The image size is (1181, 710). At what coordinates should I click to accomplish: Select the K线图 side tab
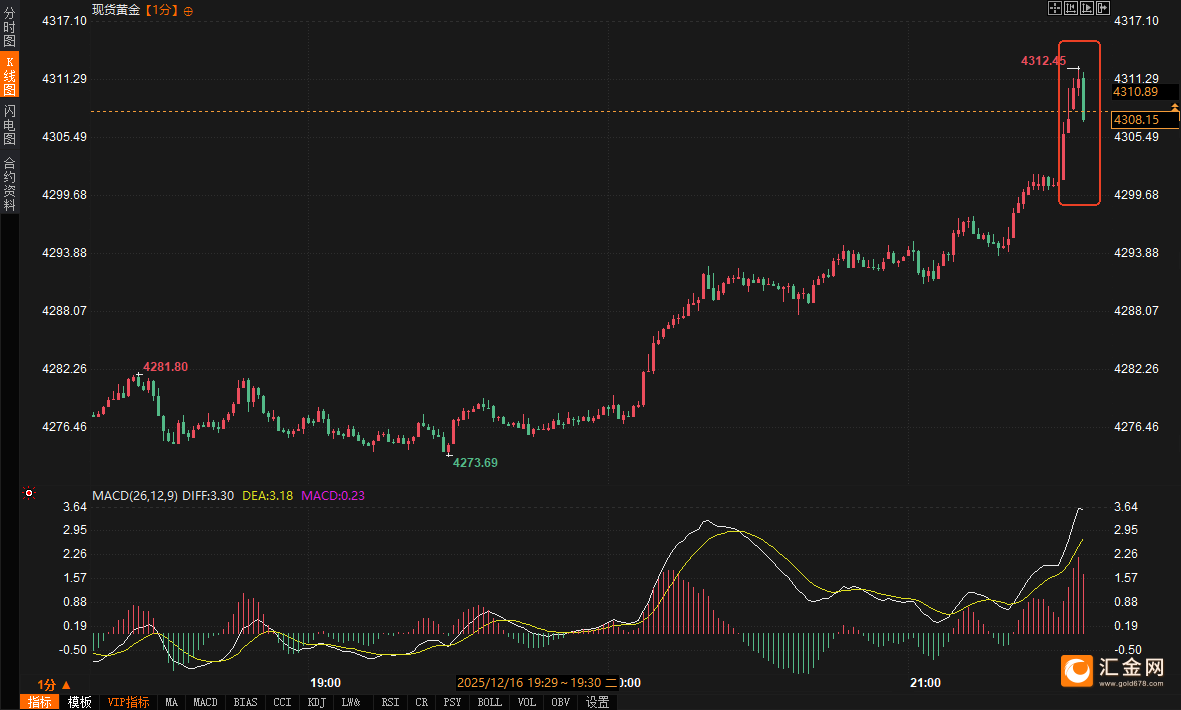[x=9, y=75]
